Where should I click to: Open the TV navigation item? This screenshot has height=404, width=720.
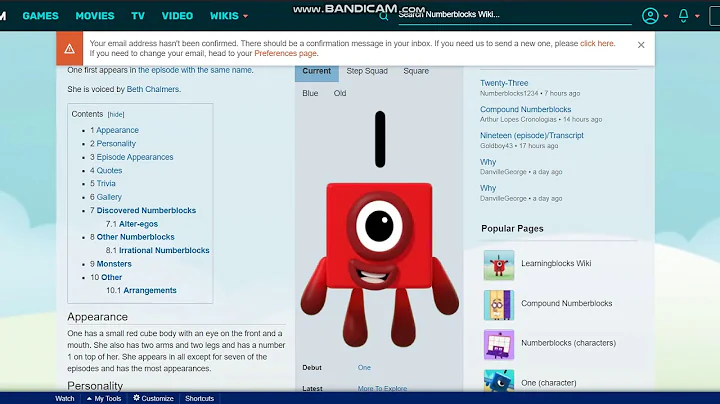(138, 16)
